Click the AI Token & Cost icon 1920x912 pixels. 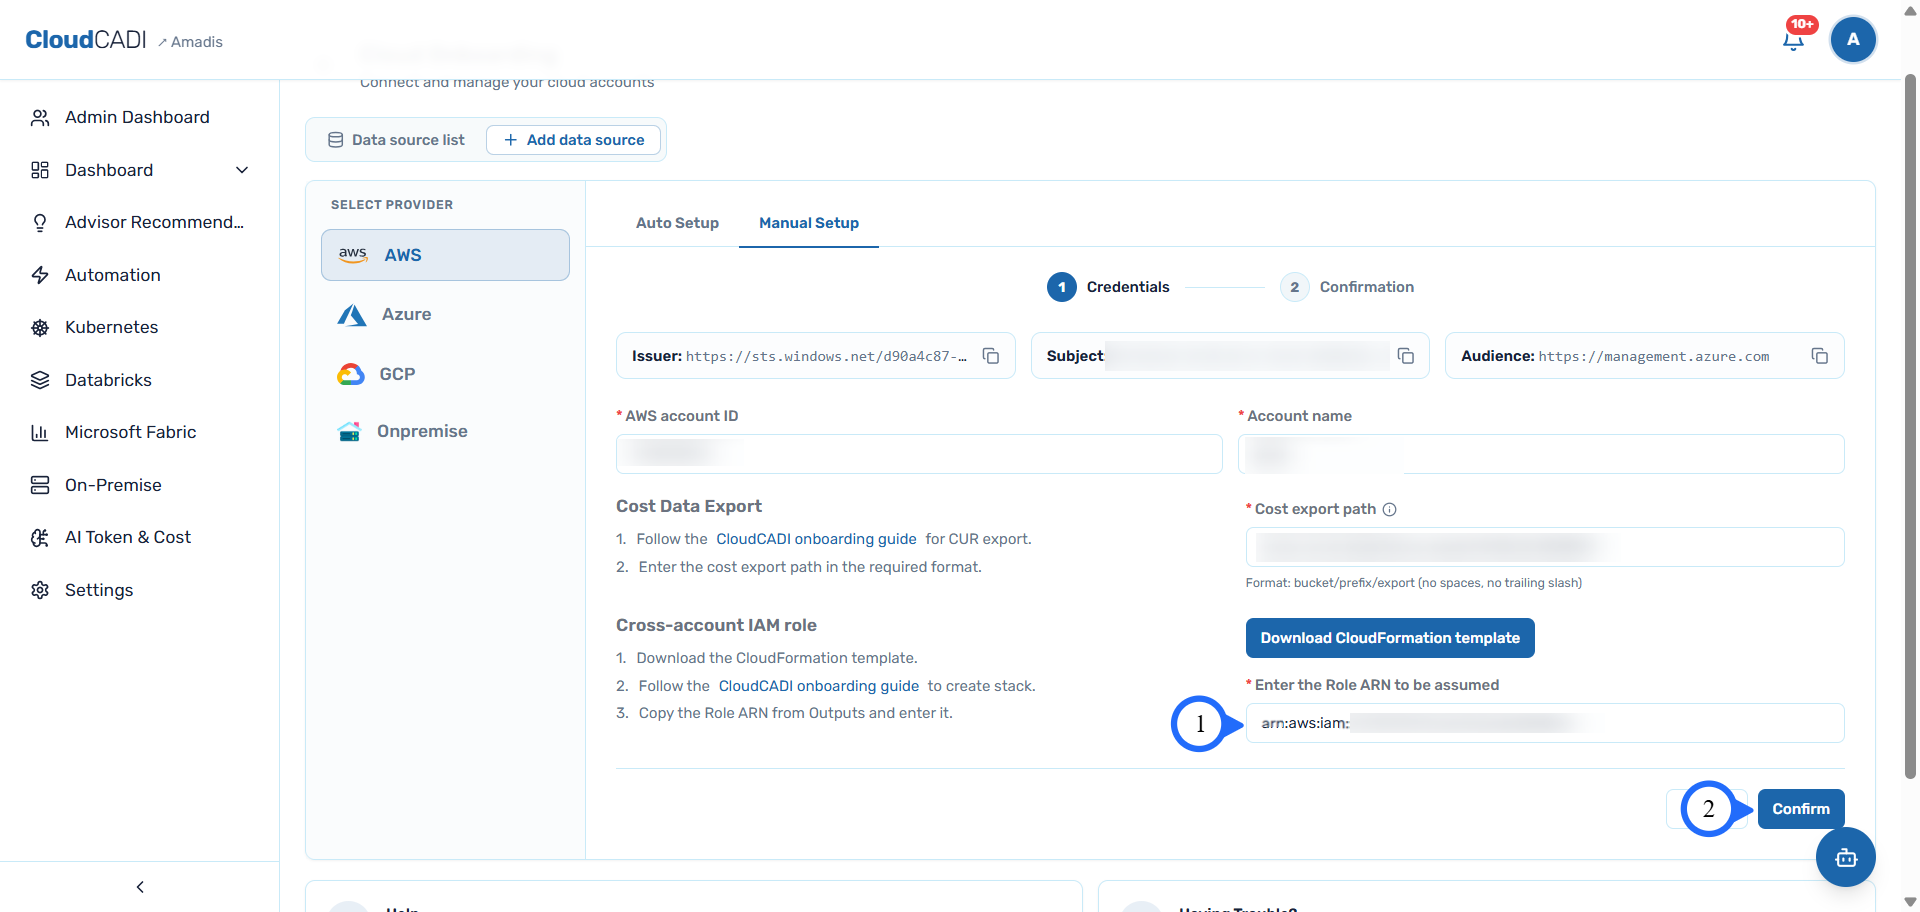(x=40, y=537)
